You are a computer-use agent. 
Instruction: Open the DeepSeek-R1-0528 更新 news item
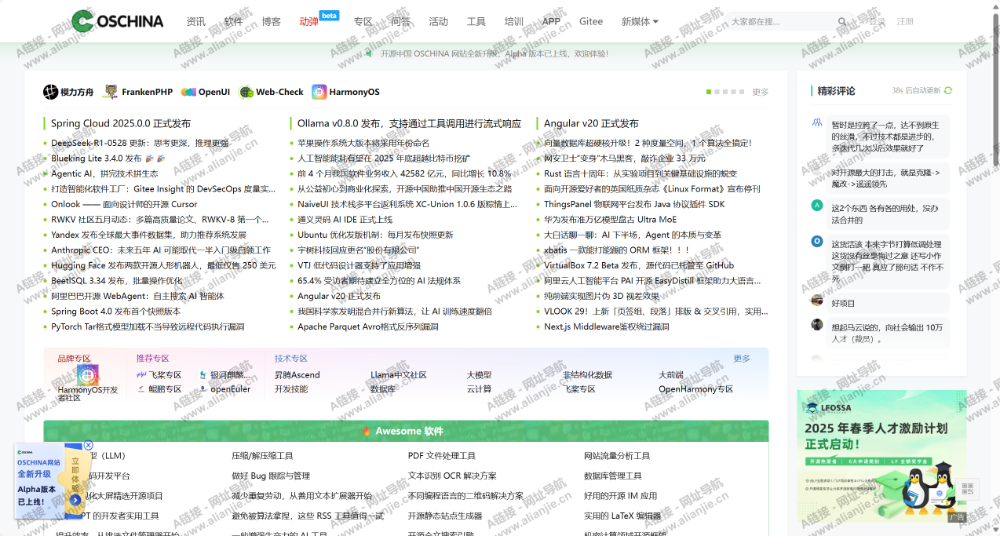(140, 143)
